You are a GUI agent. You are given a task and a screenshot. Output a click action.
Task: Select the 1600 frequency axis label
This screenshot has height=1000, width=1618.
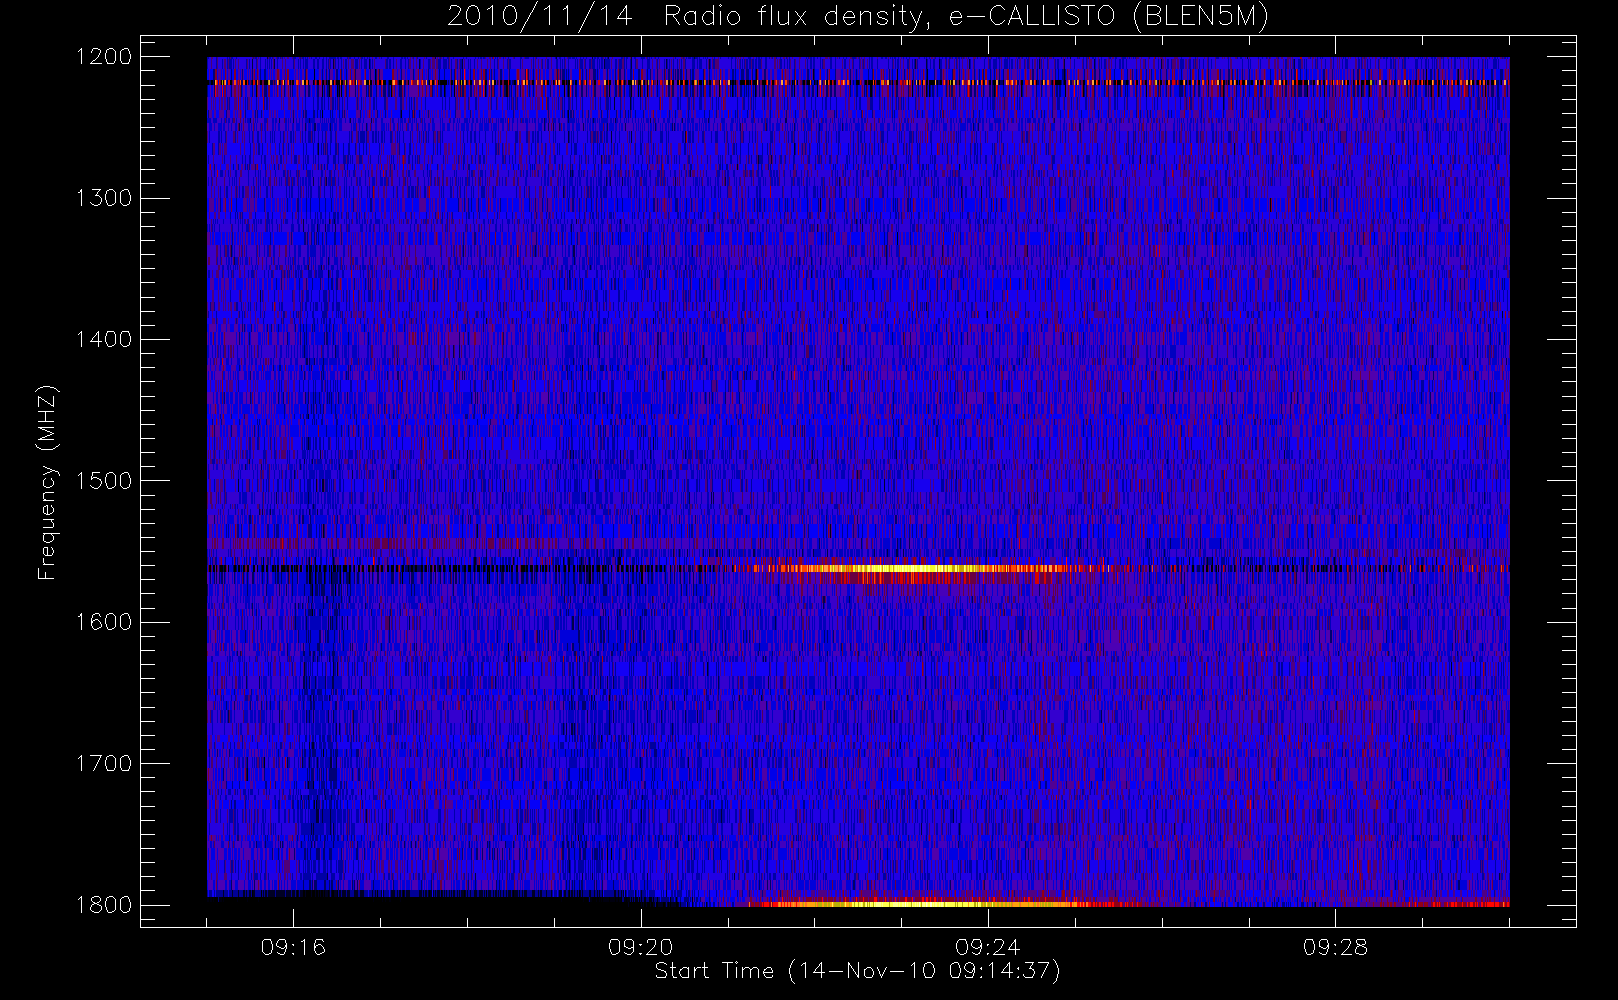[x=104, y=622]
